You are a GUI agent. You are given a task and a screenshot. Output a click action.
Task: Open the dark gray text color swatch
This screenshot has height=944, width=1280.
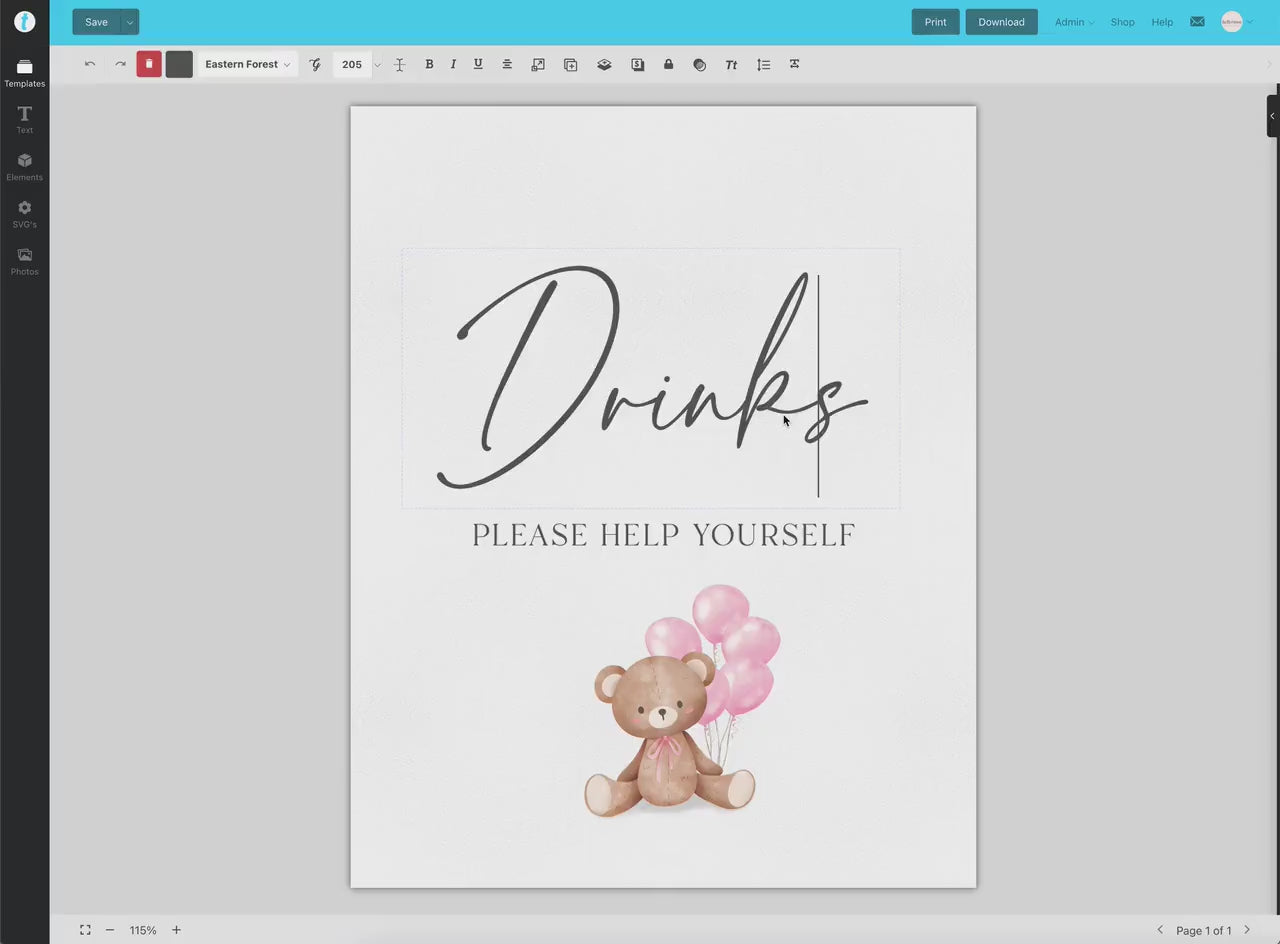[x=179, y=64]
